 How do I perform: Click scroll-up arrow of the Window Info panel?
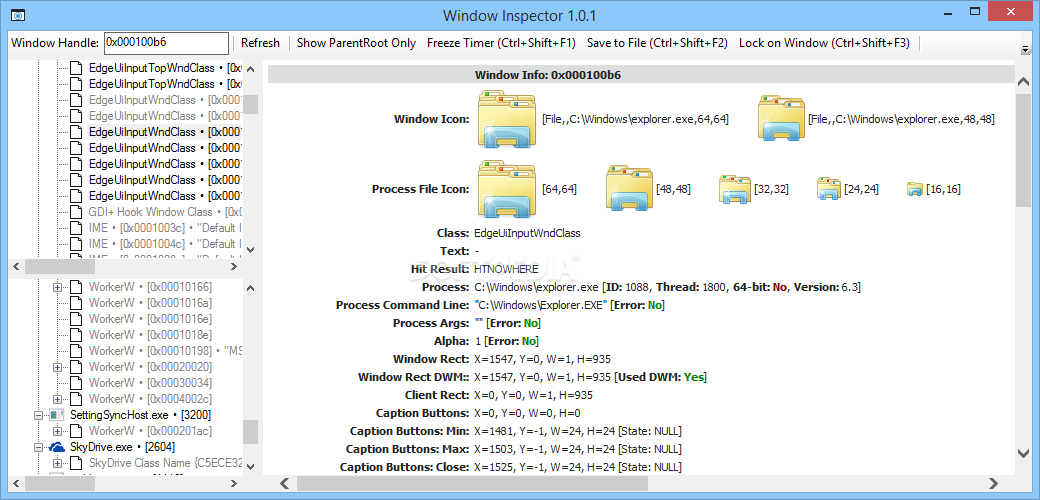(x=1023, y=82)
